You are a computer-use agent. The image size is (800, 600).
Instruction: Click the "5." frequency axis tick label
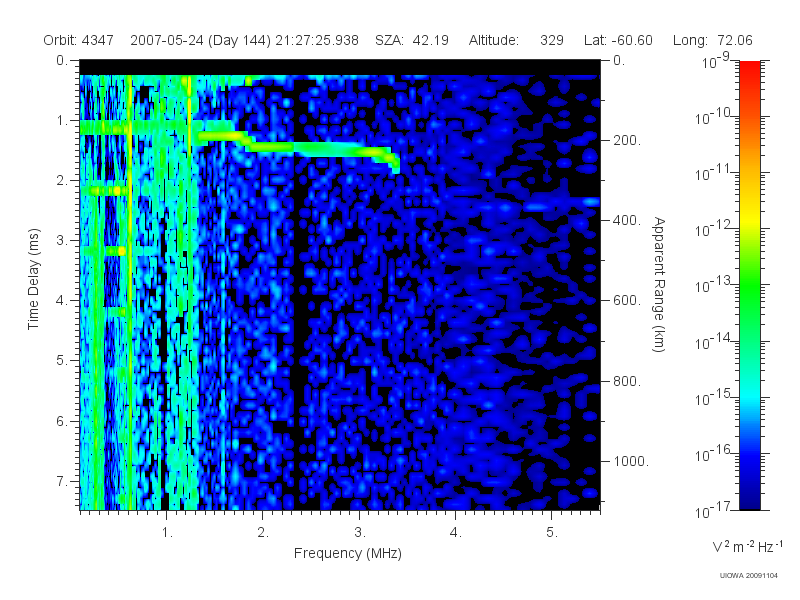coord(552,532)
